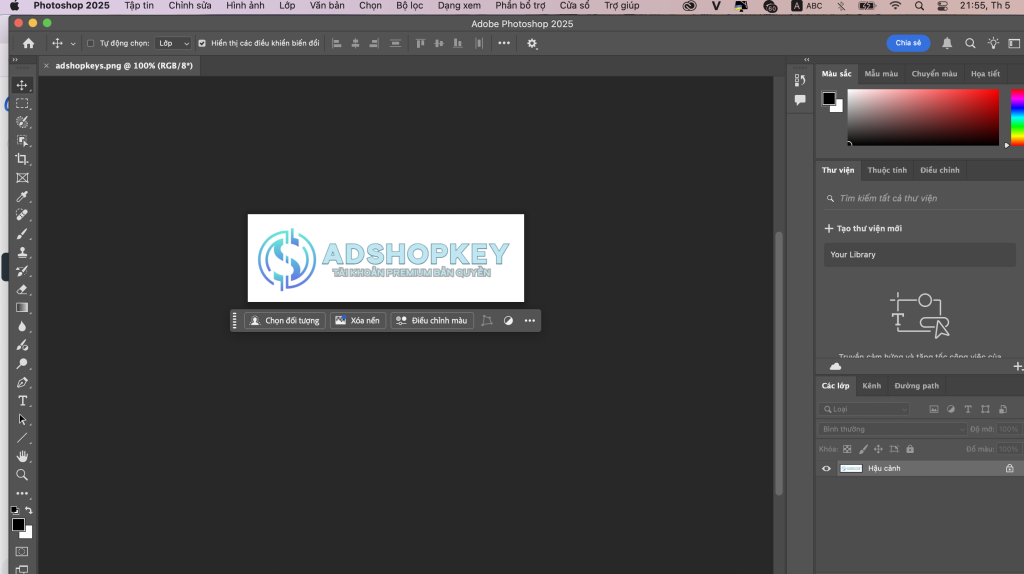
Task: Select the Frame tool
Action: 22,178
